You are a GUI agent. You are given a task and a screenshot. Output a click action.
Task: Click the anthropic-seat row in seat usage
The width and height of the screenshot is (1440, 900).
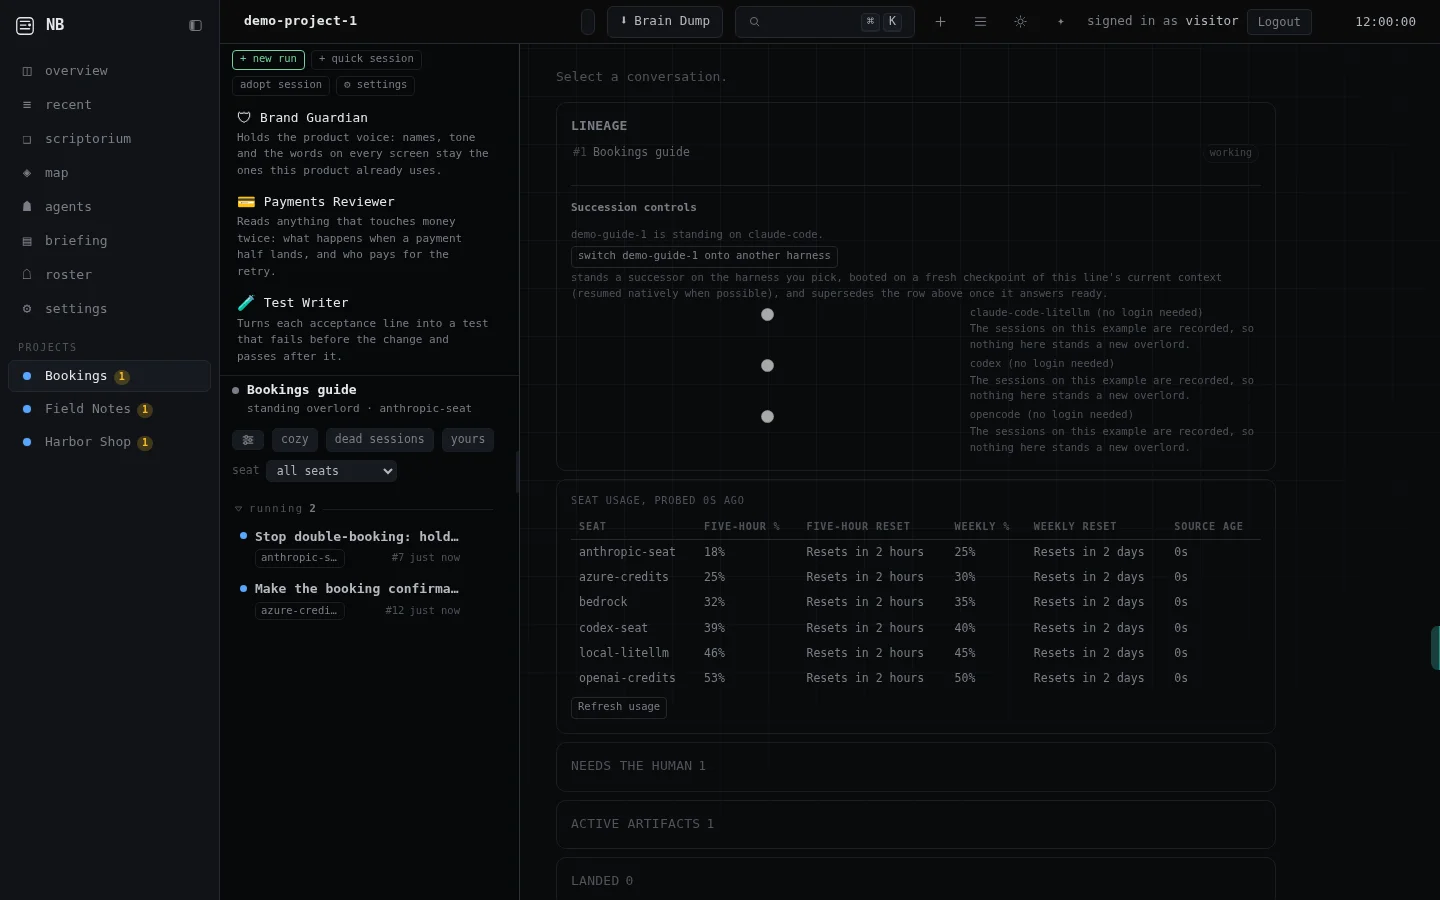(916, 552)
